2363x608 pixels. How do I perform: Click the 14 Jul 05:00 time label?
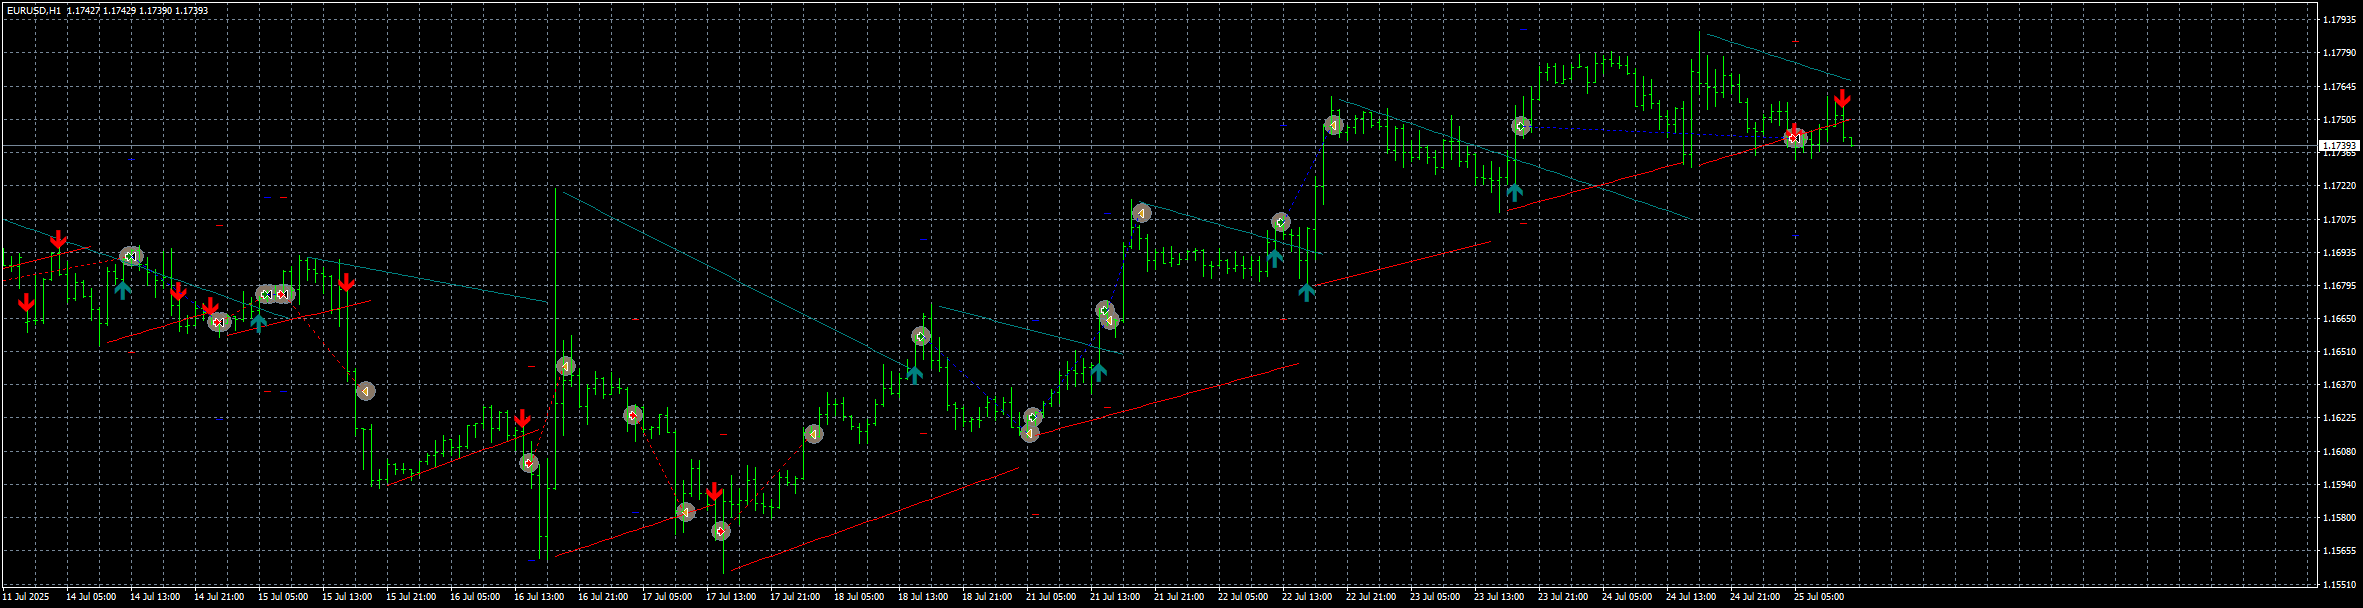pos(91,597)
